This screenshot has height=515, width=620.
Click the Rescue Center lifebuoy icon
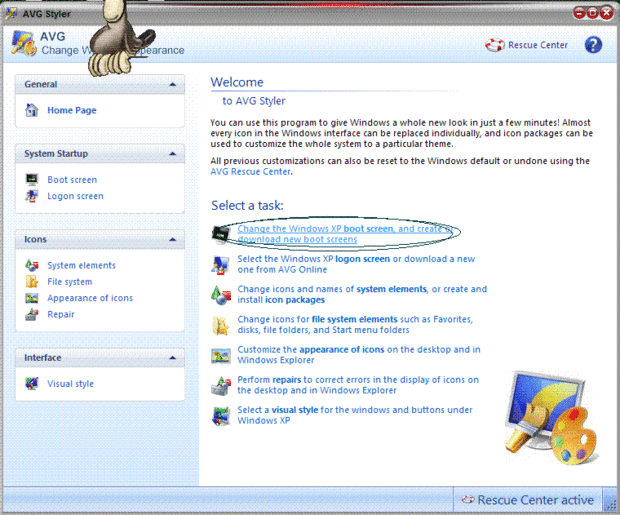pos(495,45)
